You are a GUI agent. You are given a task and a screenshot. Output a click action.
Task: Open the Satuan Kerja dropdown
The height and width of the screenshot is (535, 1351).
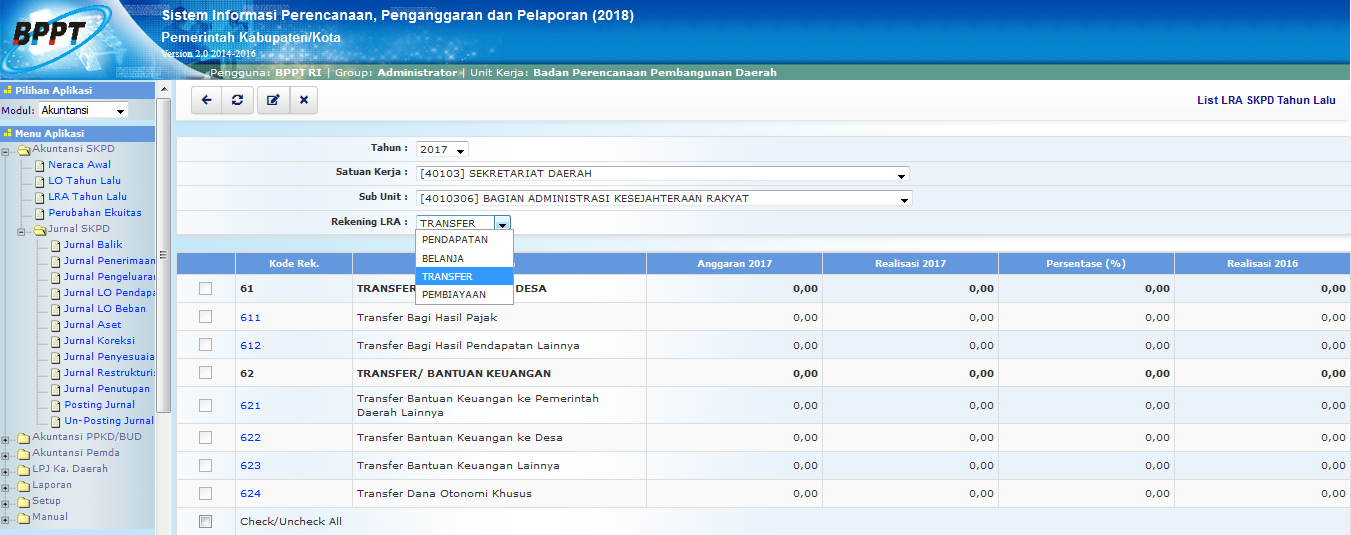coord(662,174)
